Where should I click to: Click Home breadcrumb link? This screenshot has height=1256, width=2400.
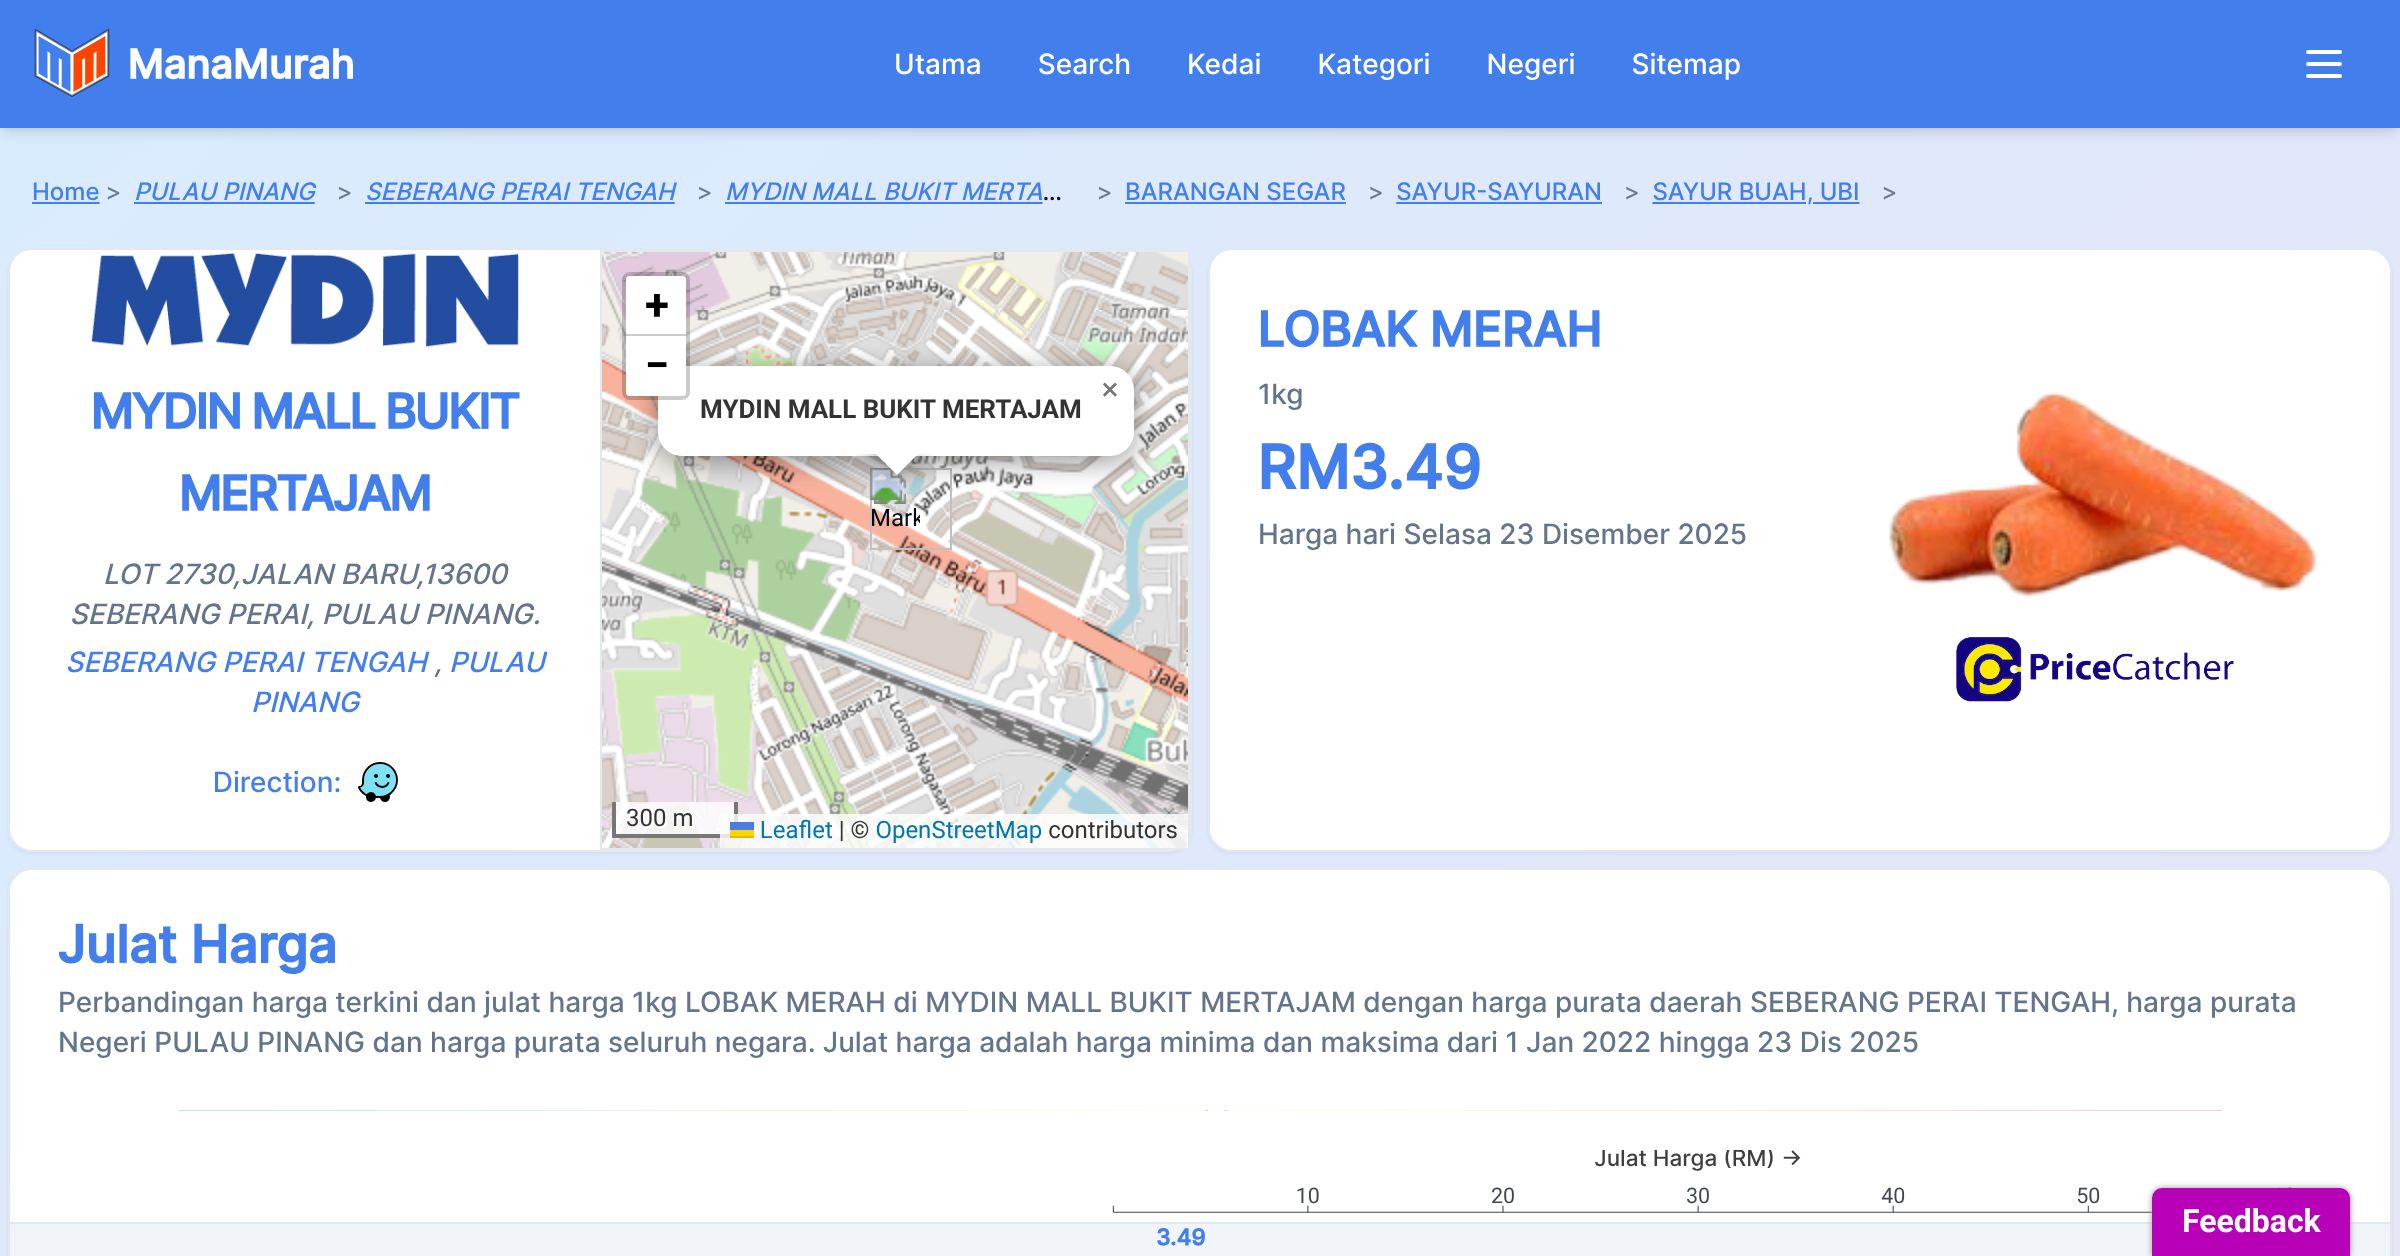(65, 191)
